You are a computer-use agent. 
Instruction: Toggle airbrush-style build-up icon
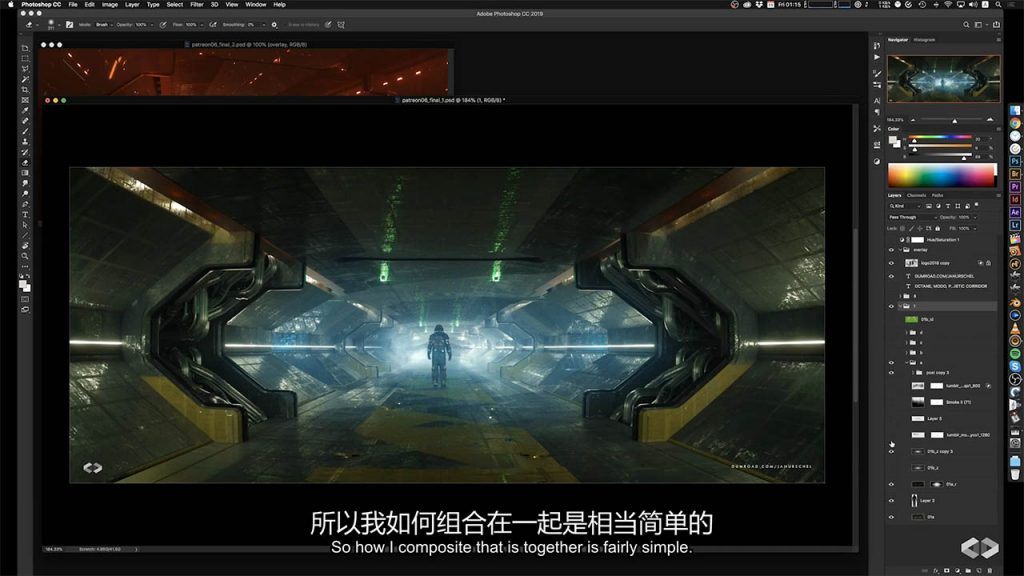pyautogui.click(x=213, y=25)
